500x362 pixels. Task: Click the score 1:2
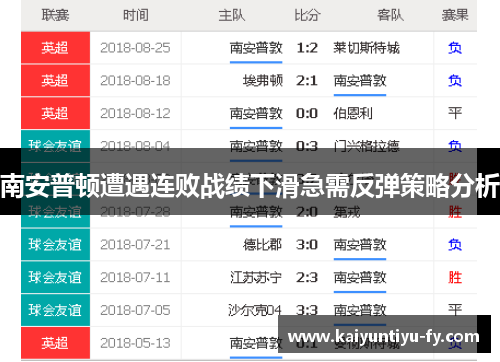click(x=307, y=48)
